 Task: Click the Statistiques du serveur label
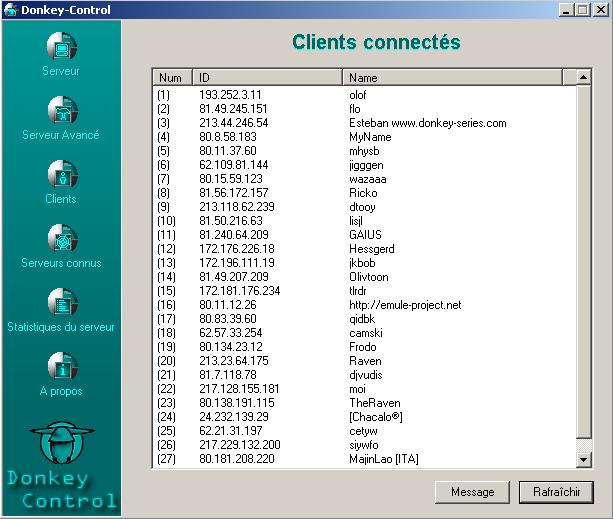coord(61,327)
